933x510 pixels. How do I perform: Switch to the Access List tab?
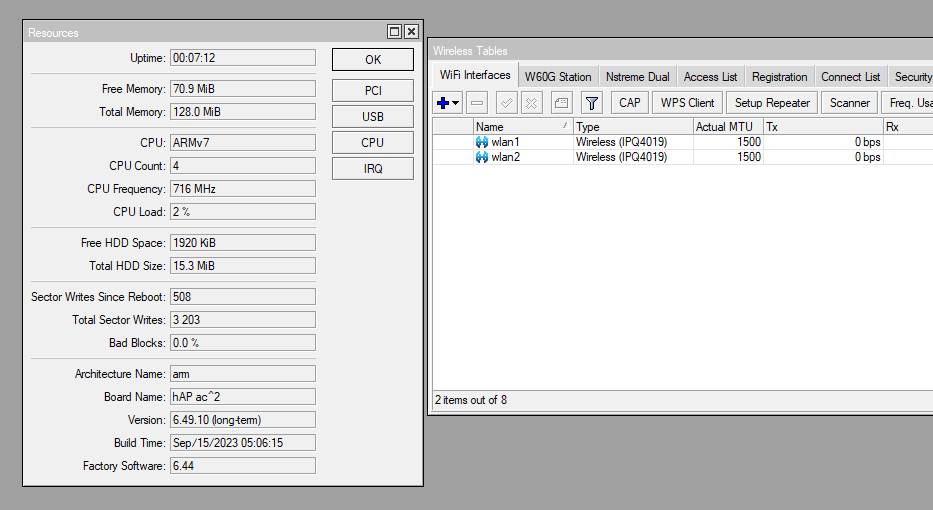[710, 77]
